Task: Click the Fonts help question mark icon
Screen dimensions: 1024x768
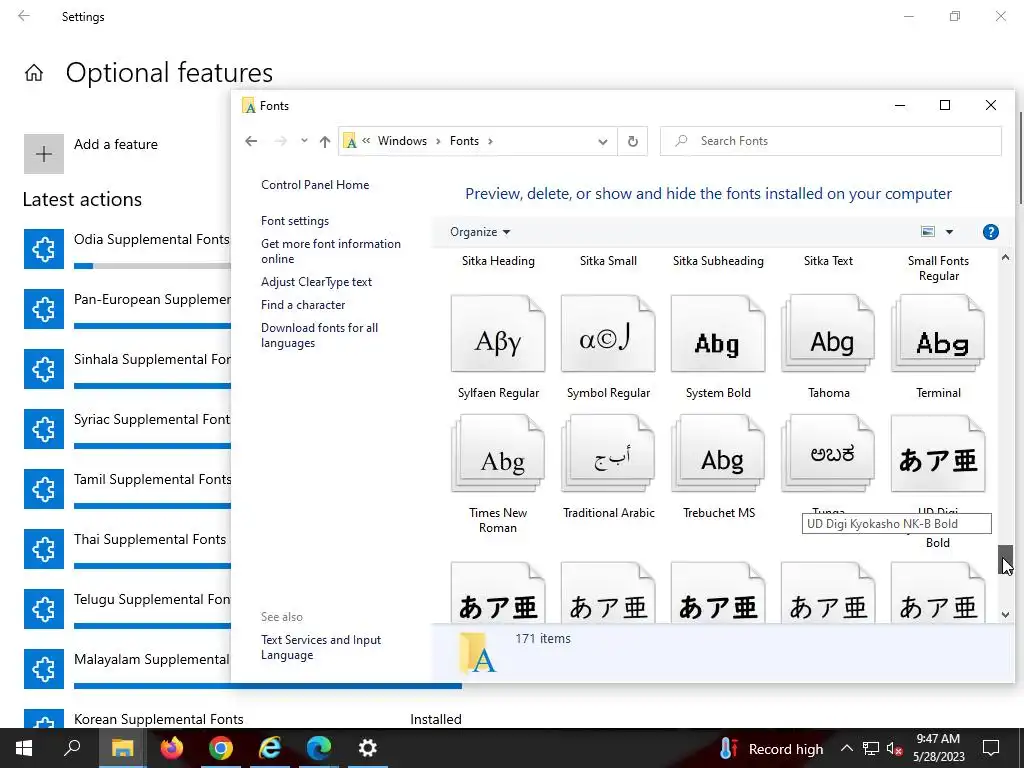Action: point(990,232)
